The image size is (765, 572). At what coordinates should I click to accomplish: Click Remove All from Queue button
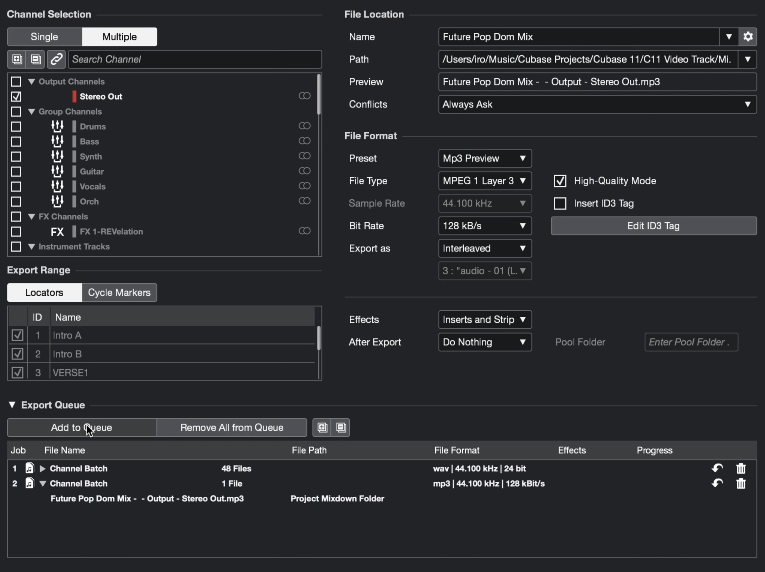(231, 428)
